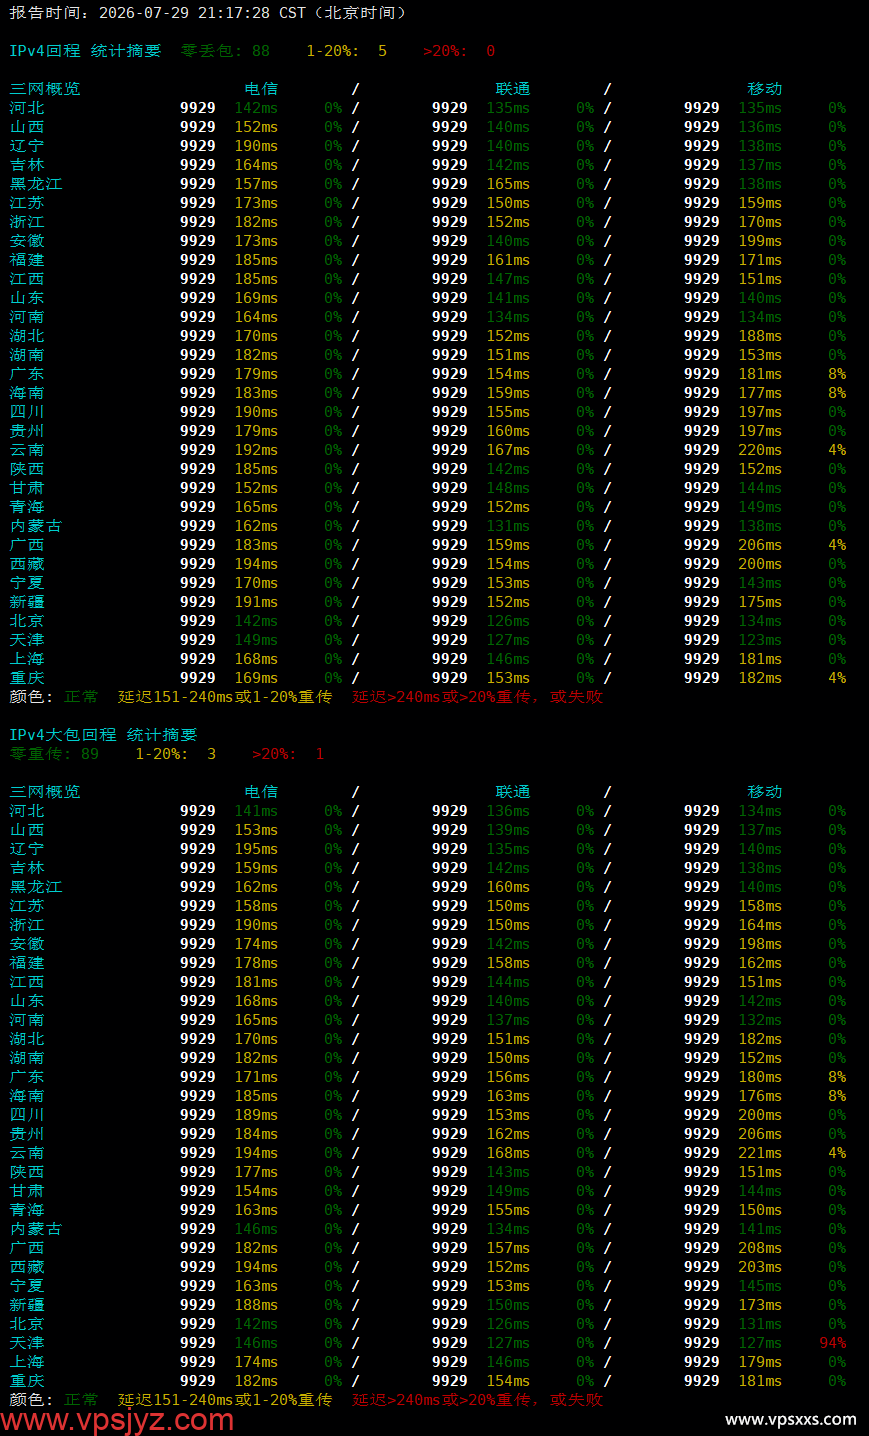Click '延迟151-240ms或1-20%重传' legend under IPv4回程 table
This screenshot has height=1436, width=869.
[x=225, y=697]
